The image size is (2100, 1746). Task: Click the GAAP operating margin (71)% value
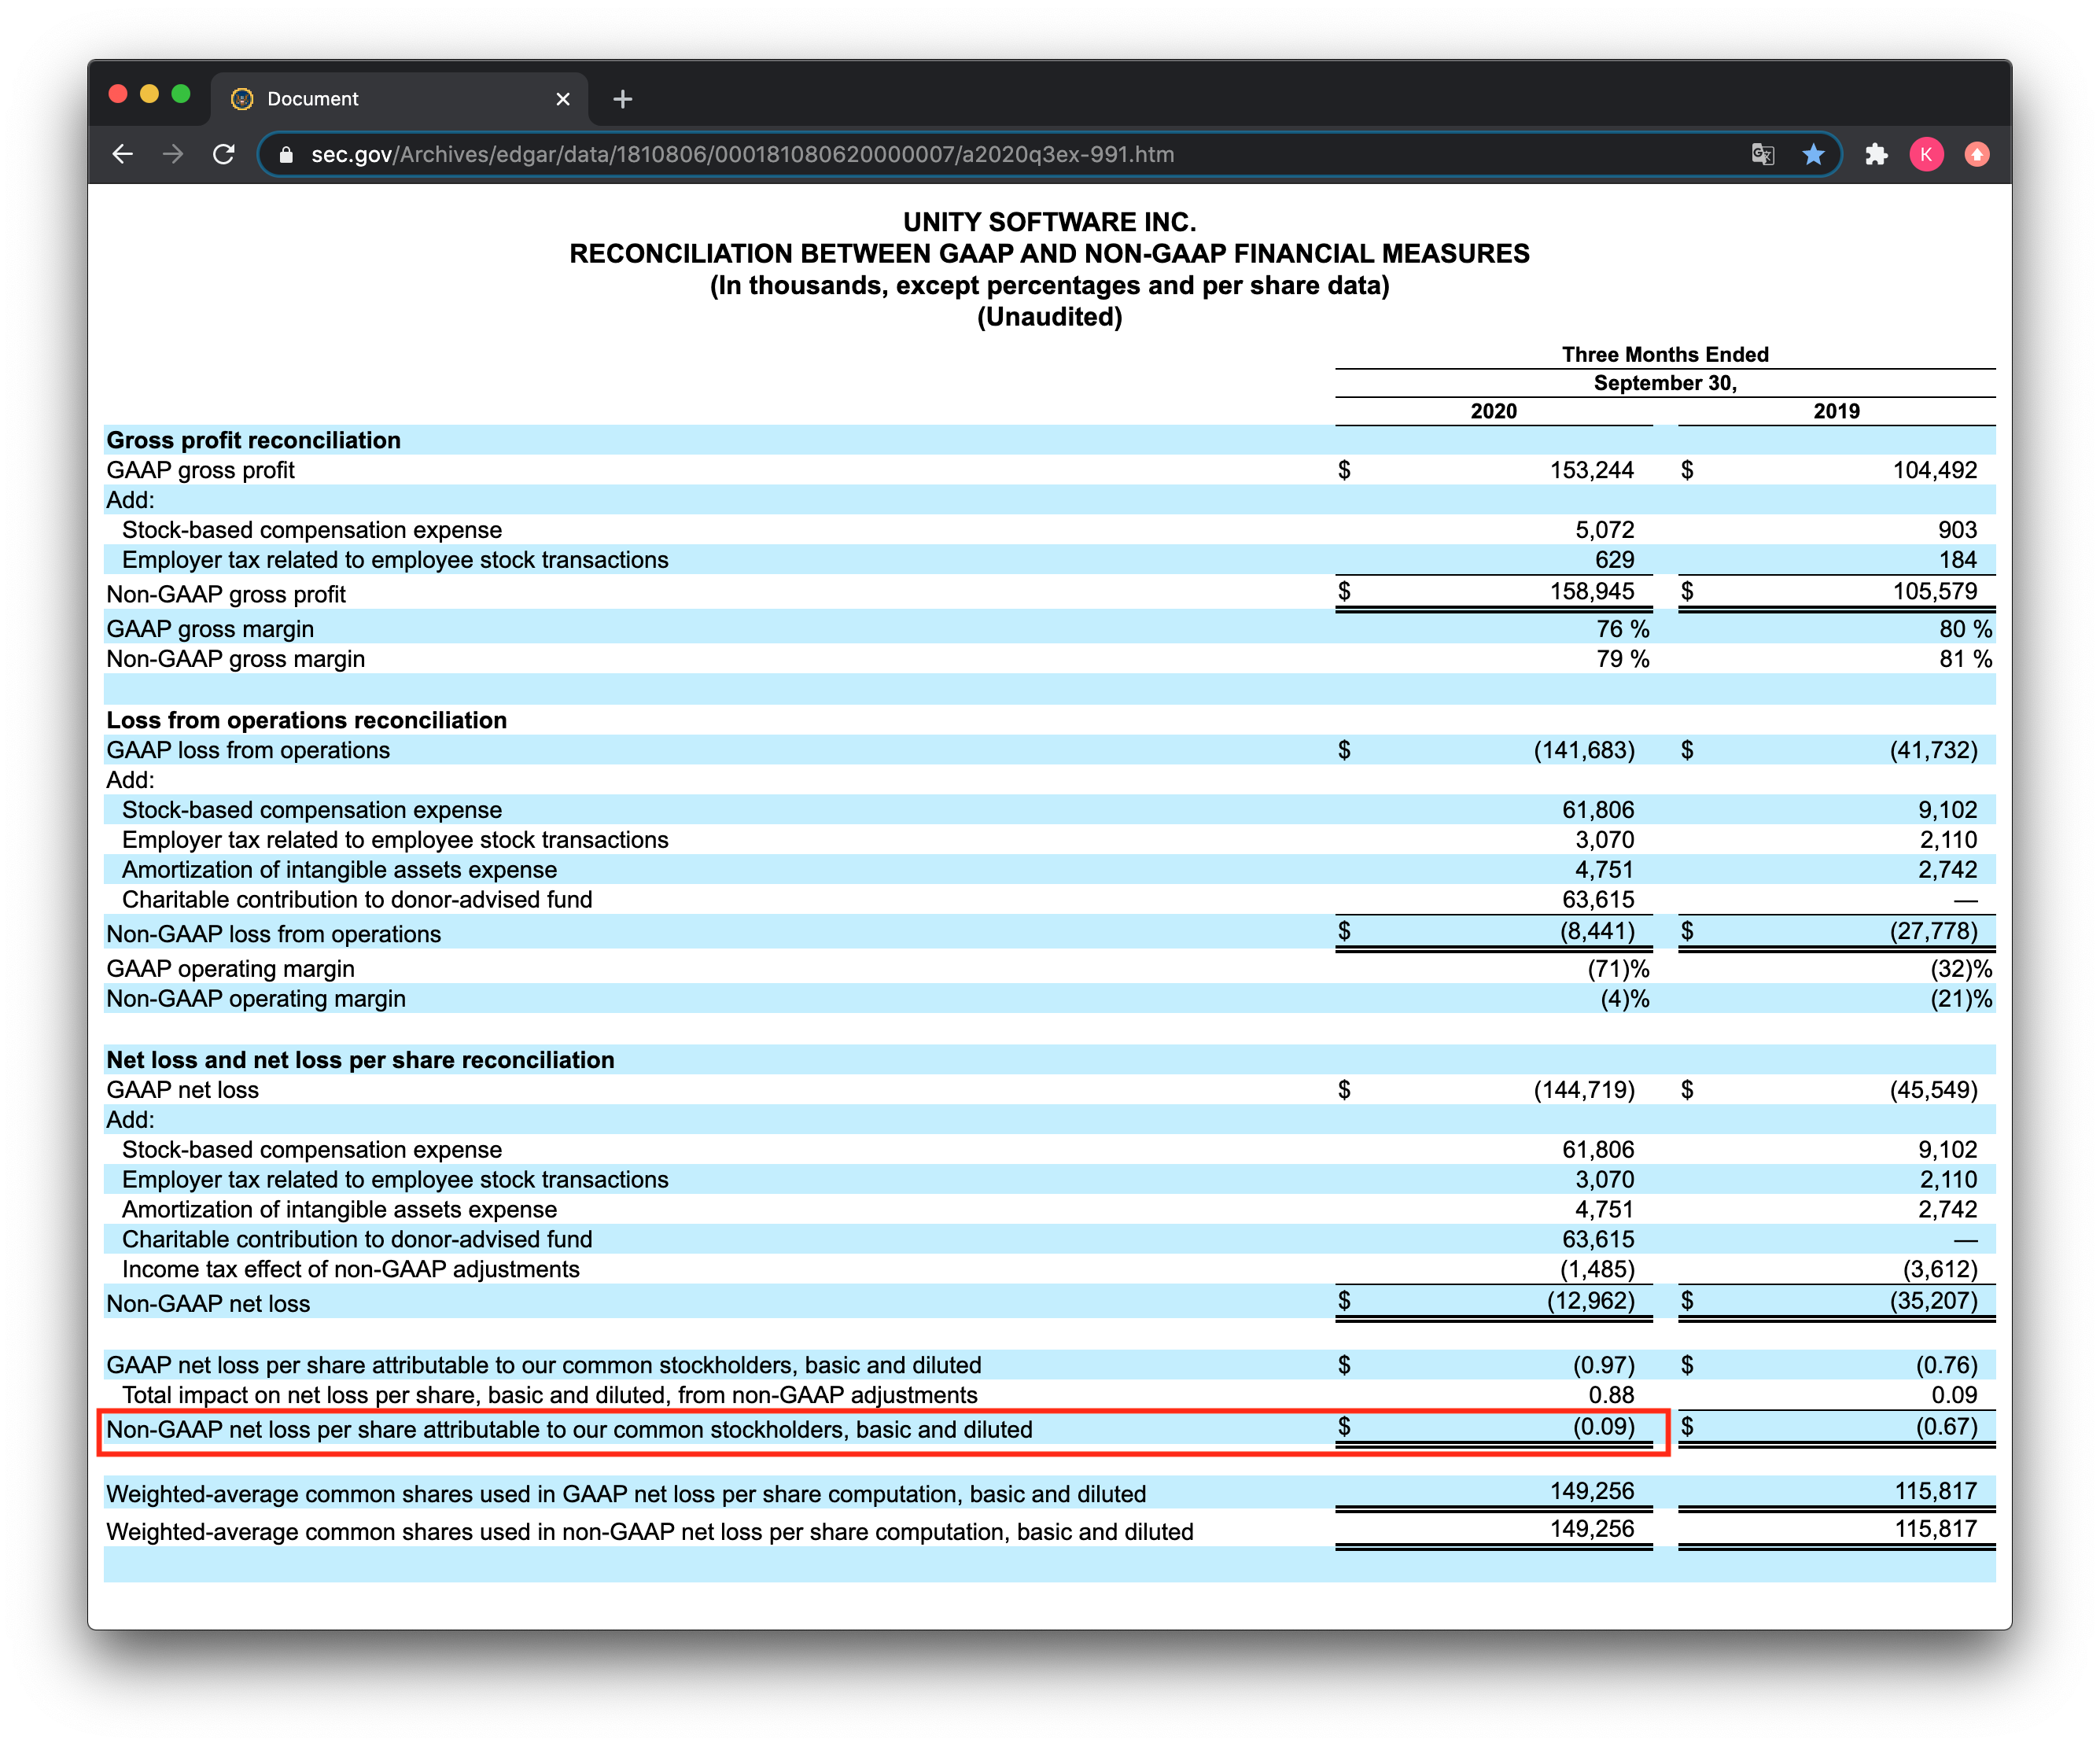[x=1618, y=969]
